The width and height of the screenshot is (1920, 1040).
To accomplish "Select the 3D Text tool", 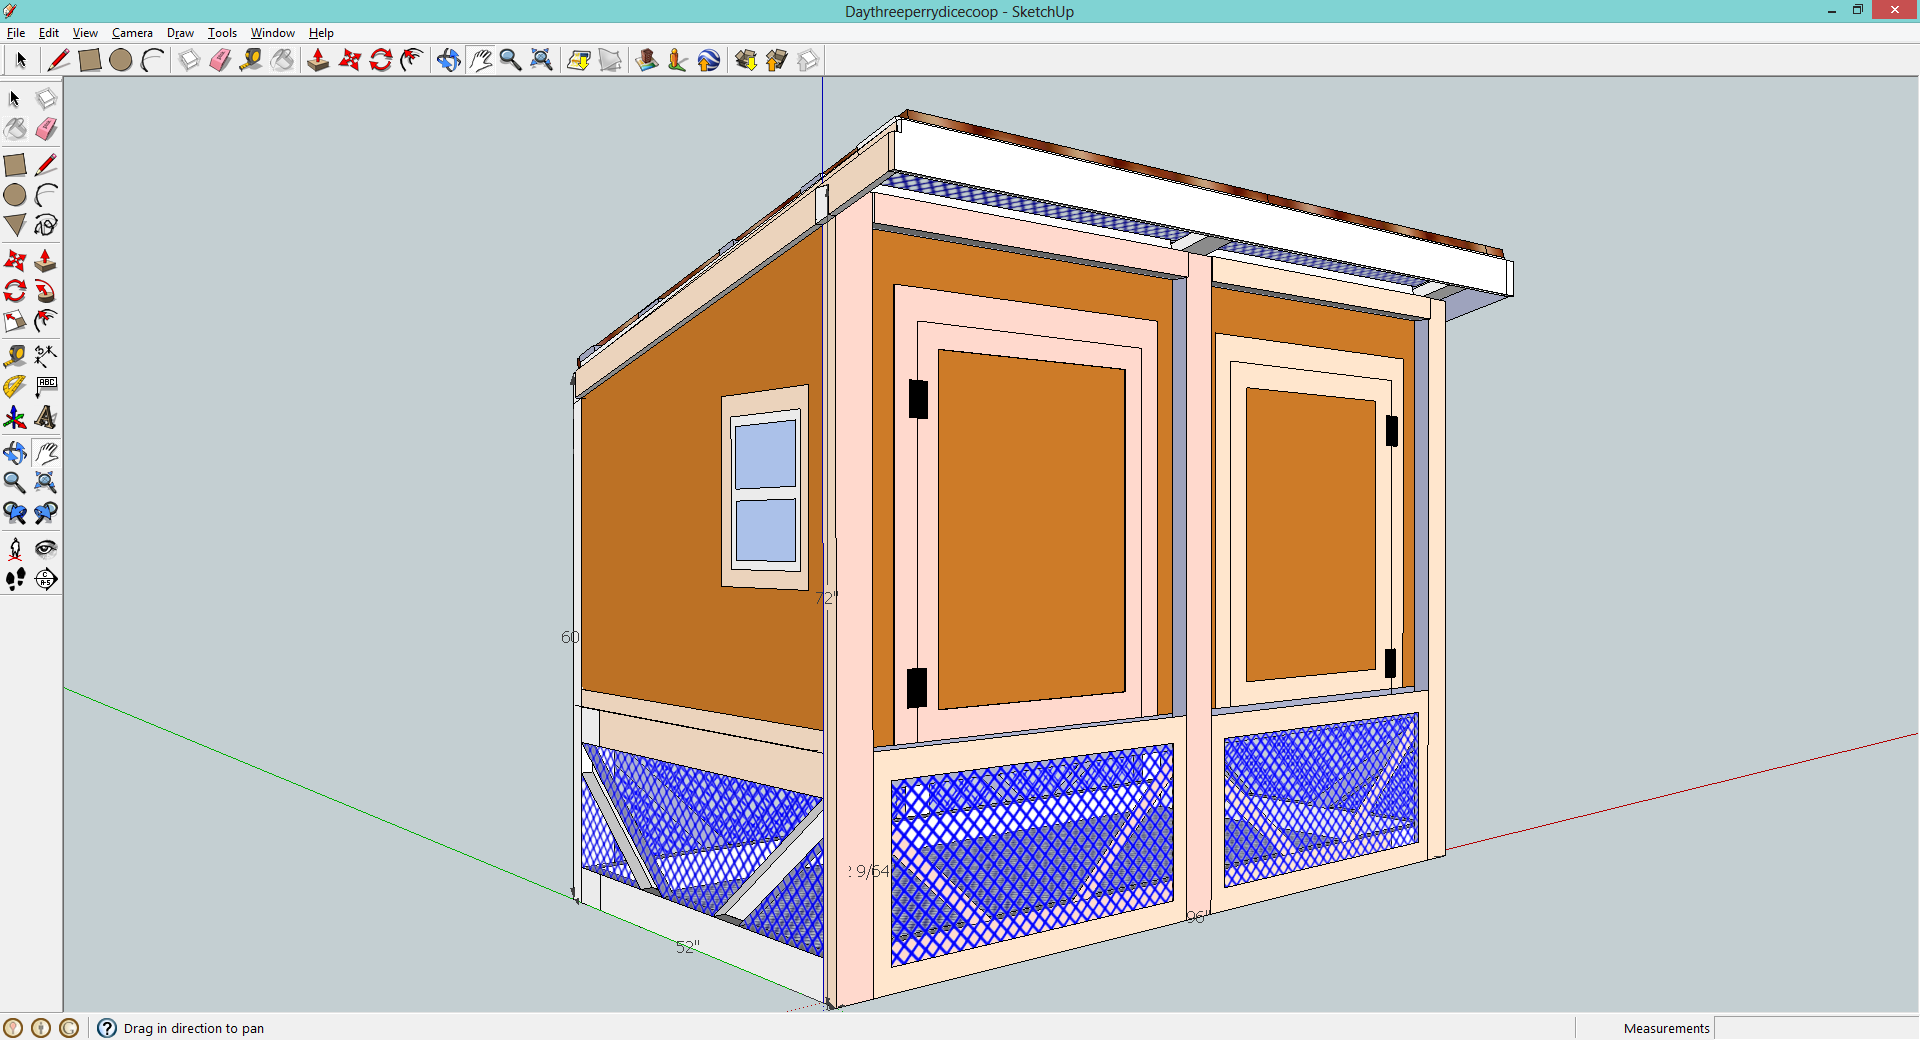I will (x=46, y=417).
